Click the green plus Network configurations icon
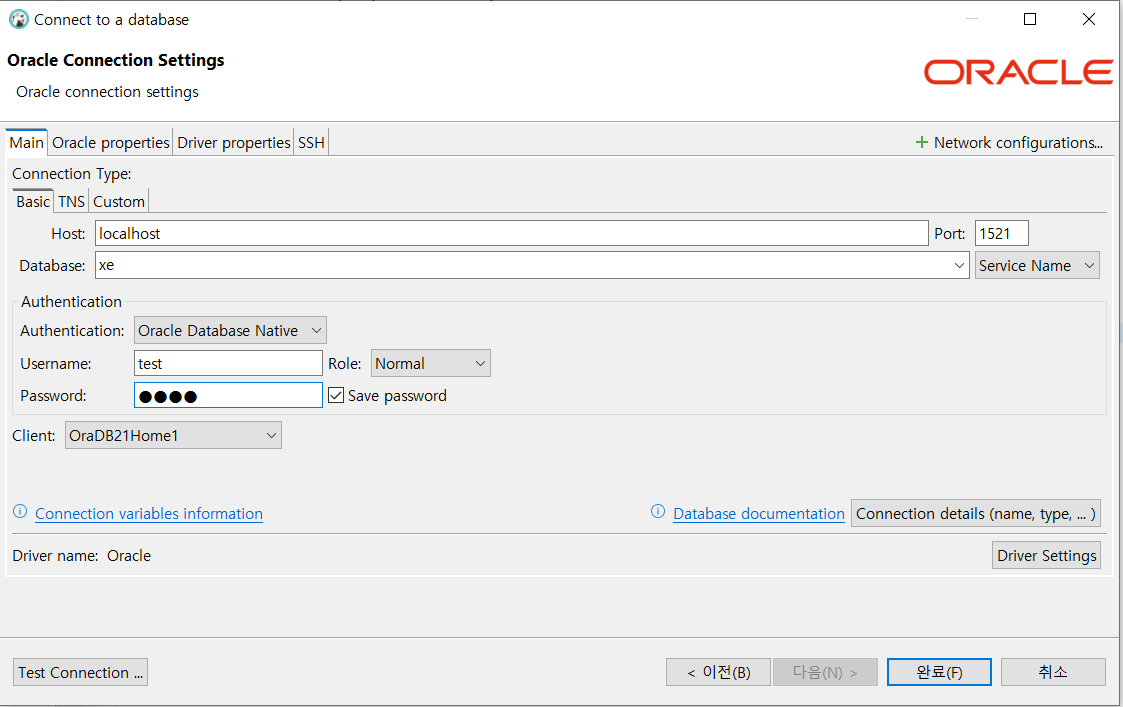Screen dimensions: 1123x707 922,143
